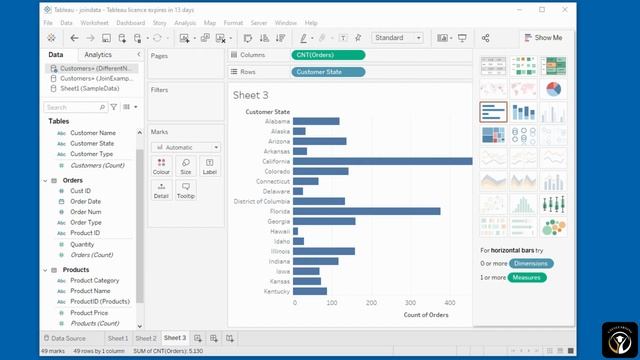Screen dimensions: 640x360
Task: Switch to Sheet 1 tab
Action: click(118, 338)
